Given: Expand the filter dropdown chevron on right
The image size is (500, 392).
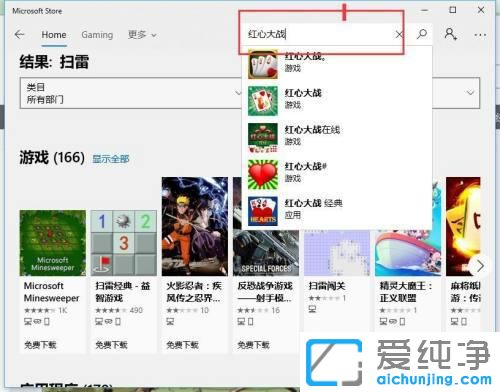Looking at the screenshot, I should pos(470,92).
